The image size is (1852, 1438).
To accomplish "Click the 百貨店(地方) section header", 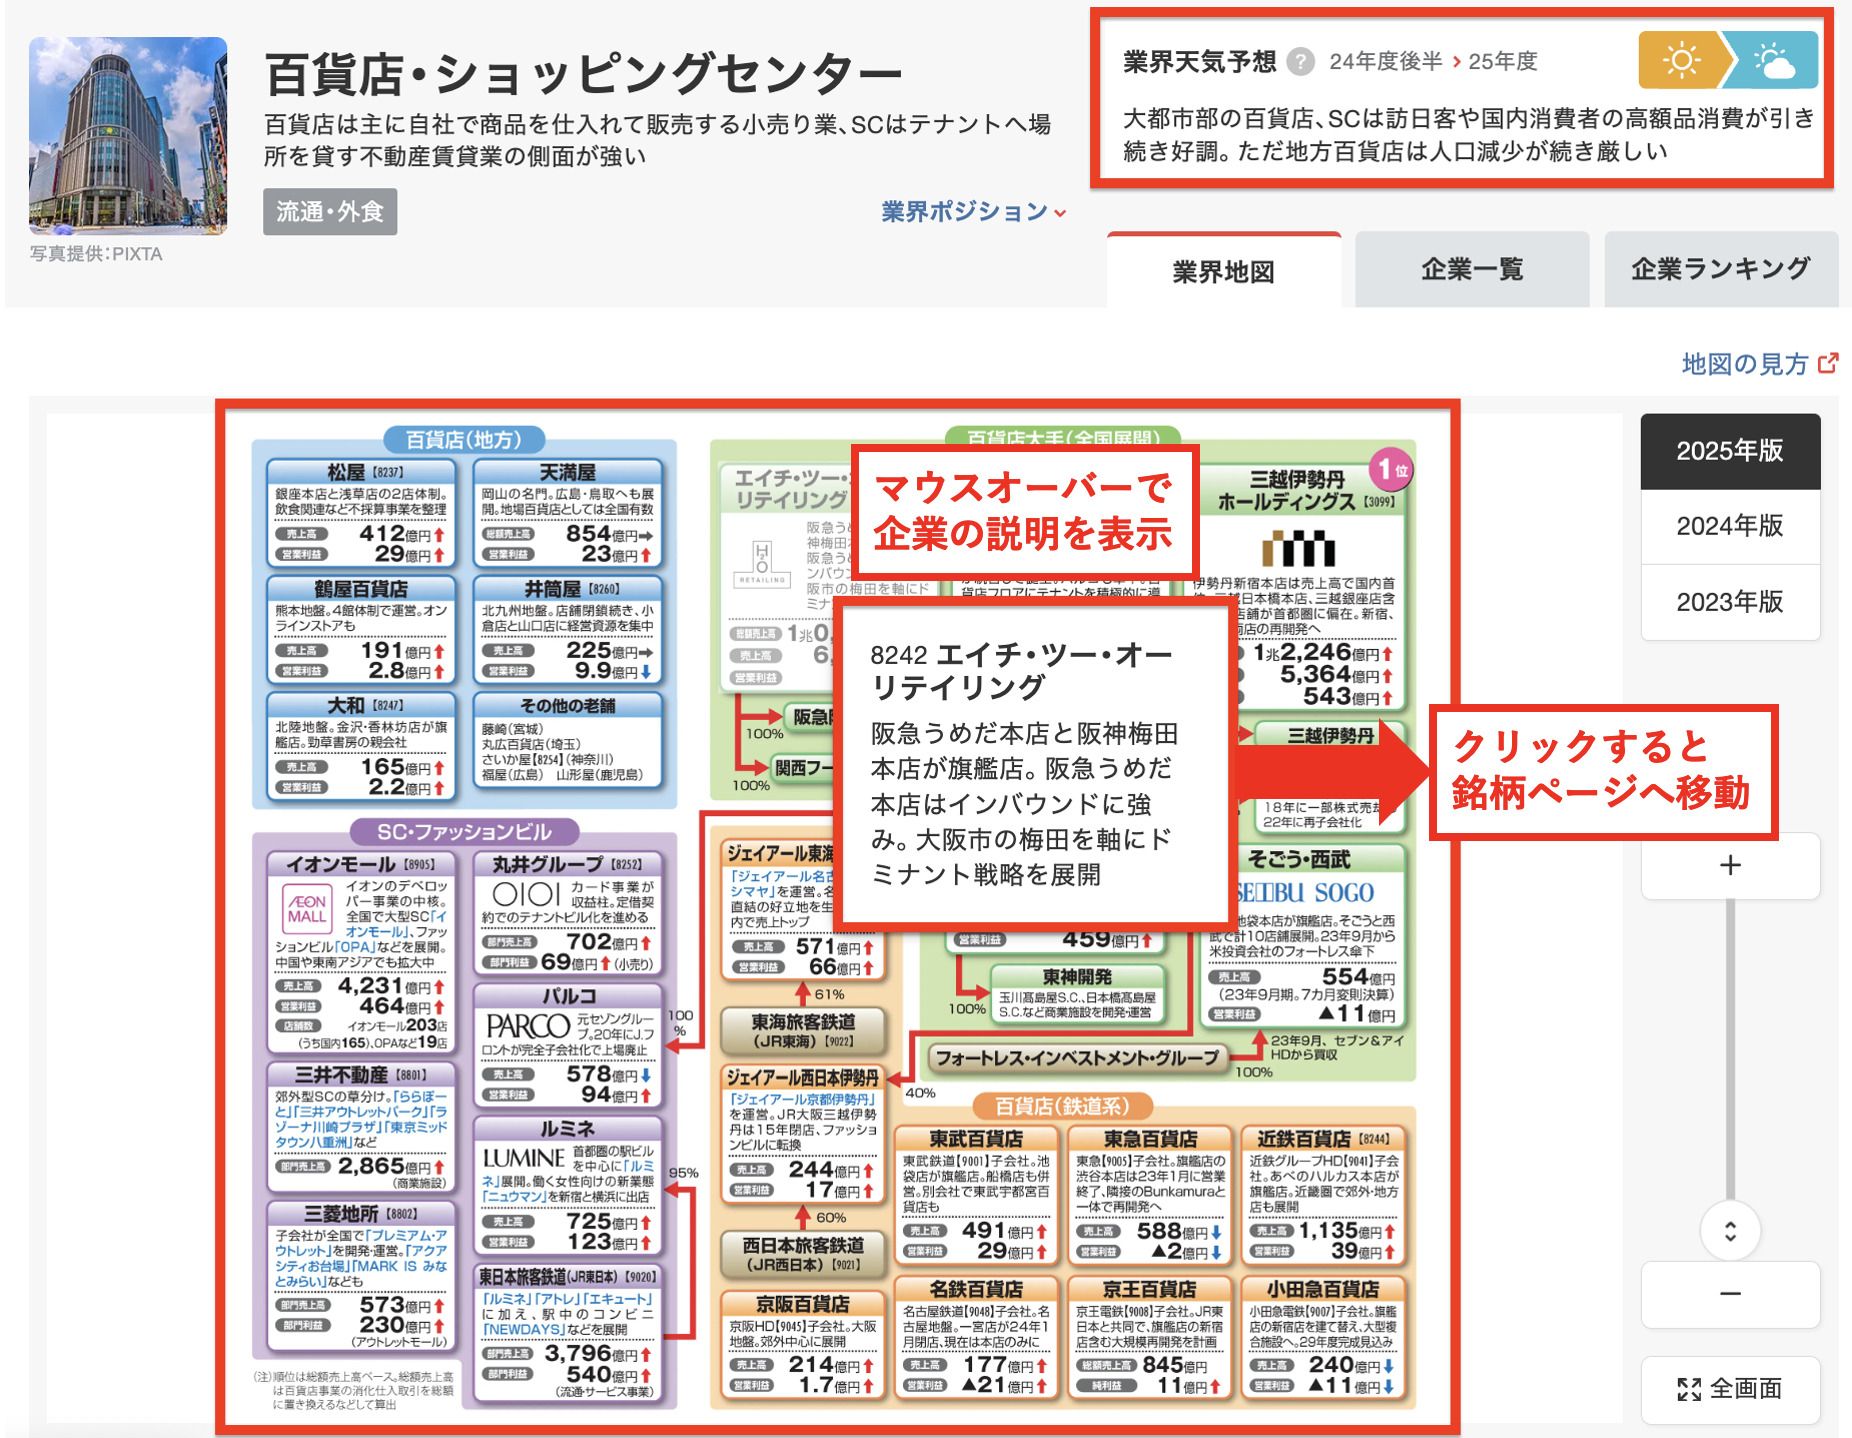I will click(x=464, y=439).
